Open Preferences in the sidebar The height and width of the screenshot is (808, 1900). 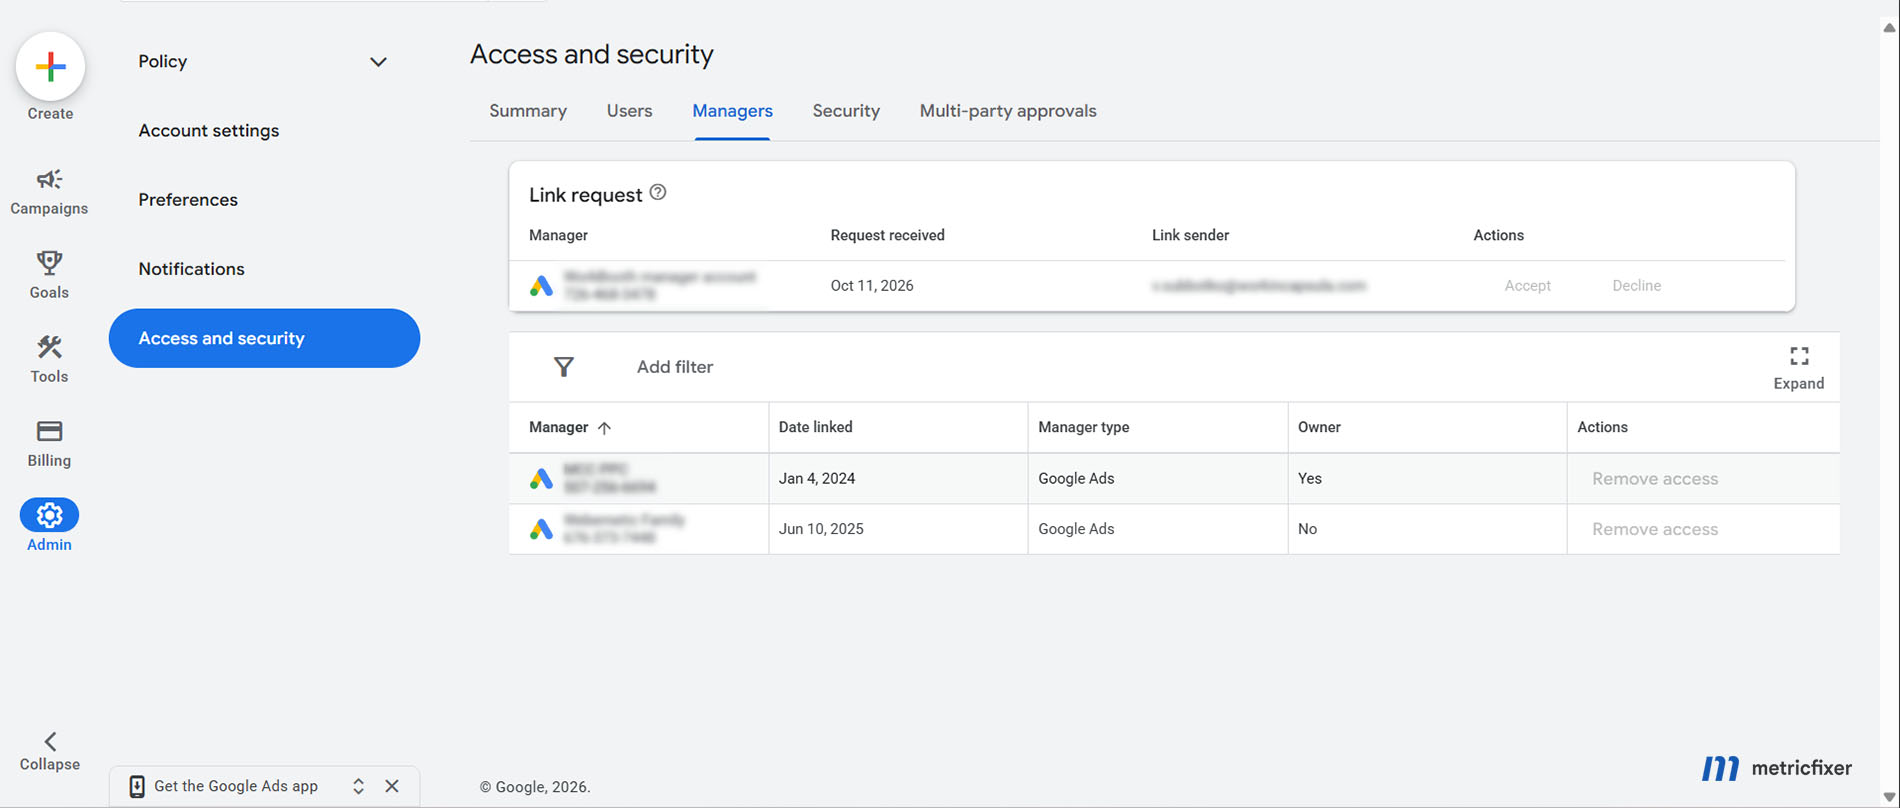point(188,200)
